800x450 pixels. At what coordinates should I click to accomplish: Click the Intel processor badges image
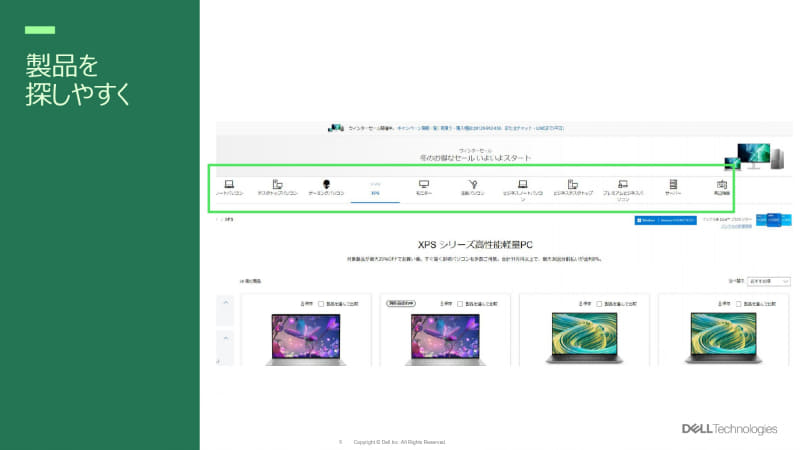pos(773,220)
